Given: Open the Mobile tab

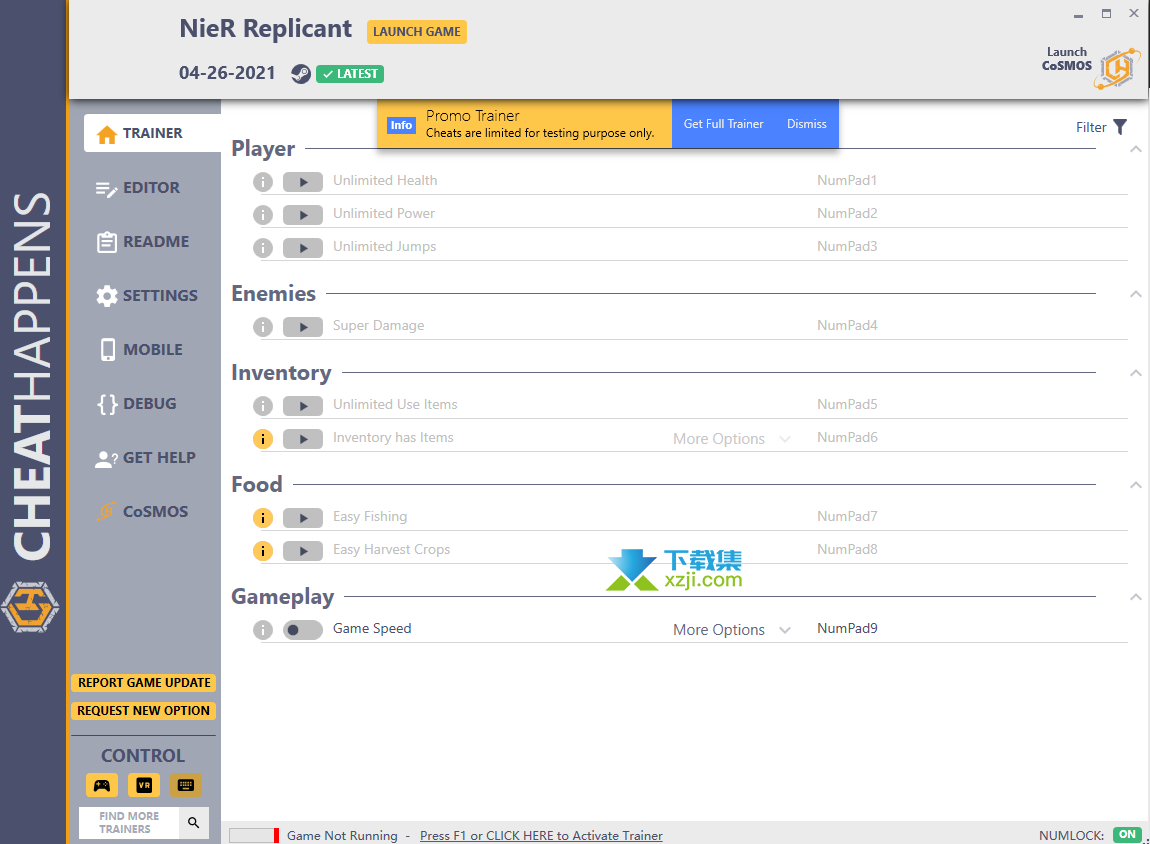Looking at the screenshot, I should click(140, 350).
